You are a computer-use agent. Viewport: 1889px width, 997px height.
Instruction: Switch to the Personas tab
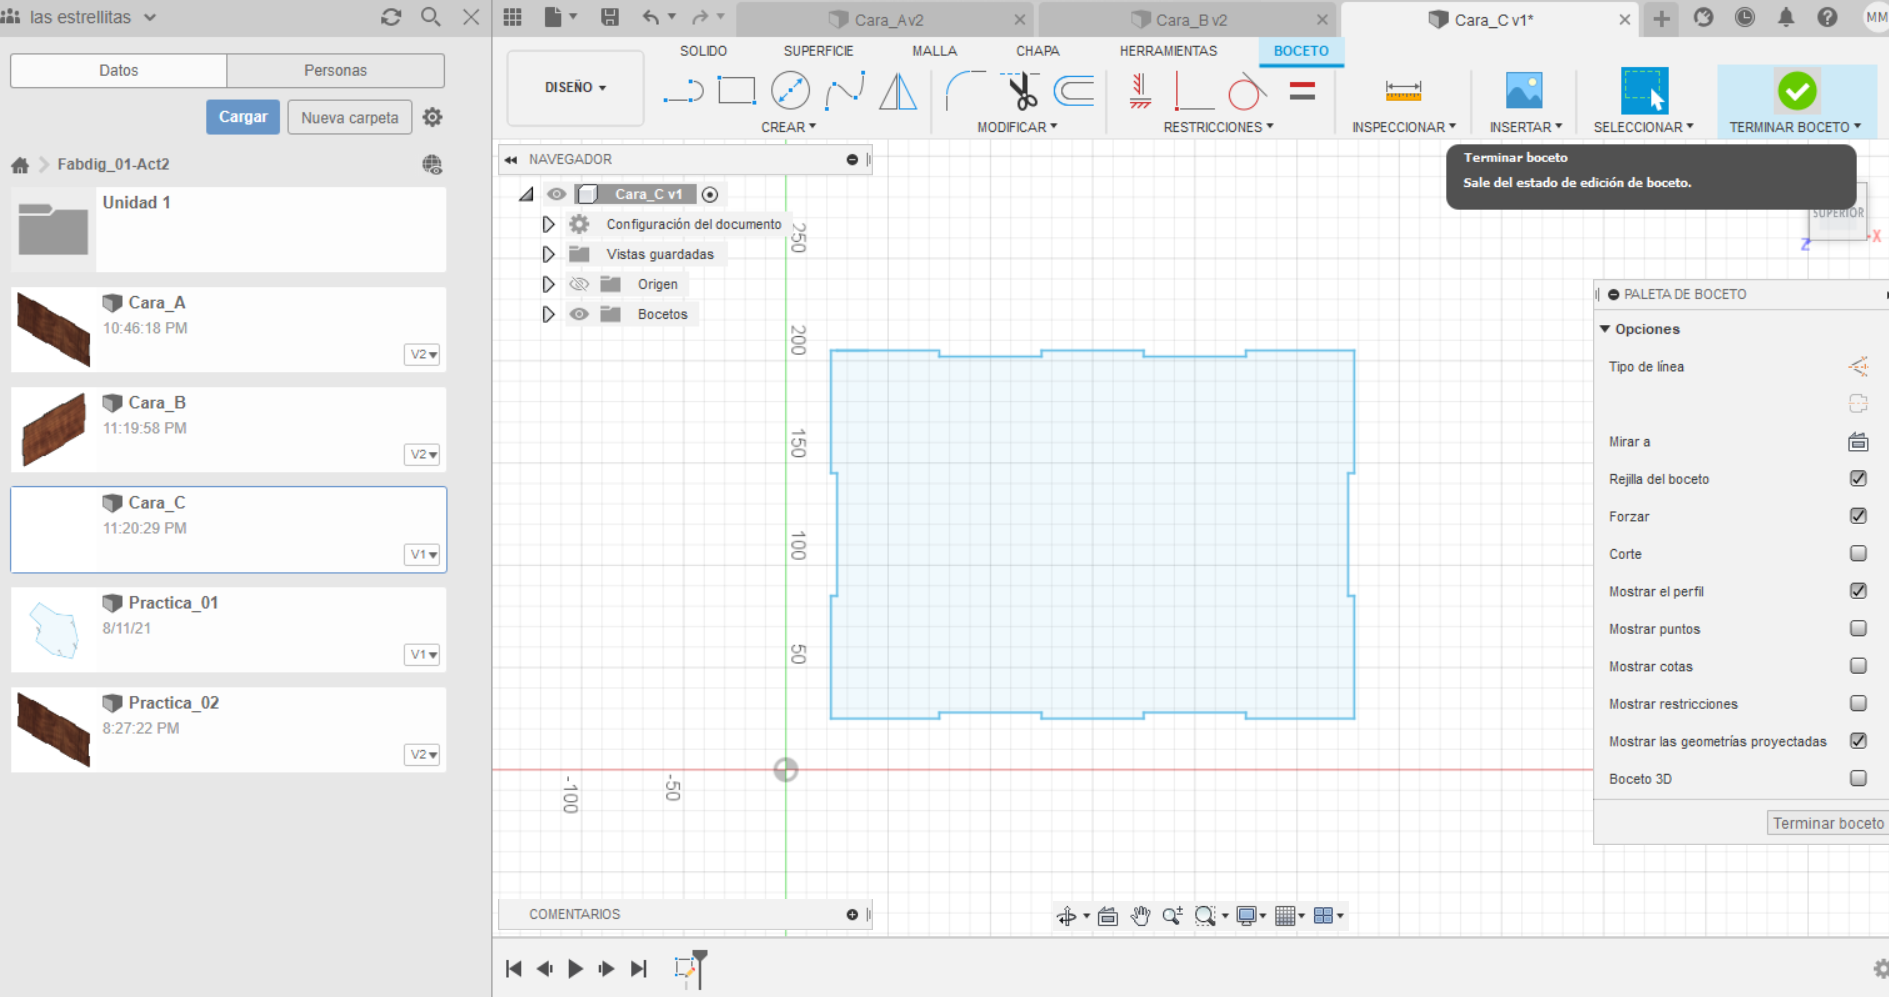(x=335, y=70)
